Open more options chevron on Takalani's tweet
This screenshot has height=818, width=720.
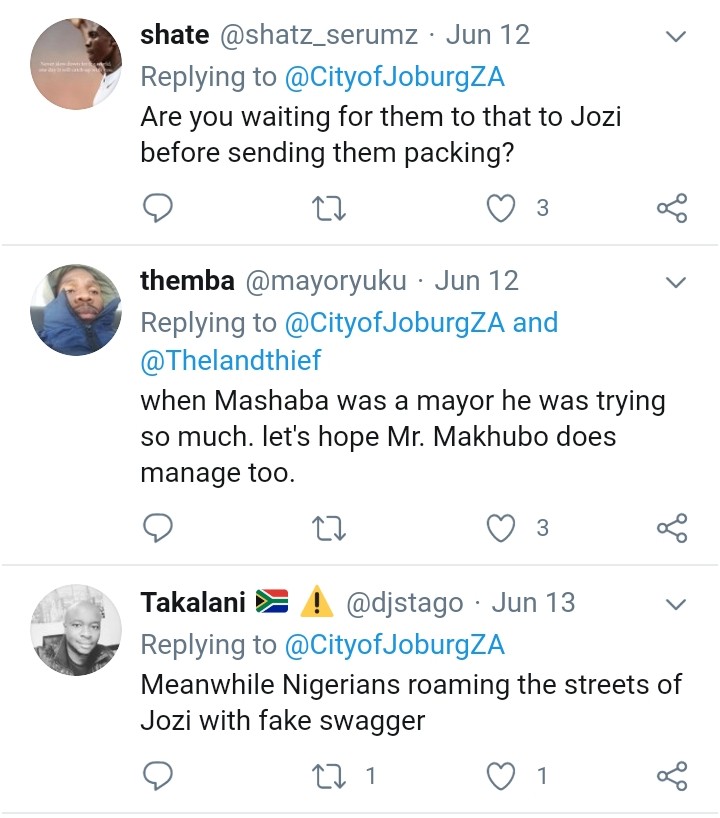[676, 604]
